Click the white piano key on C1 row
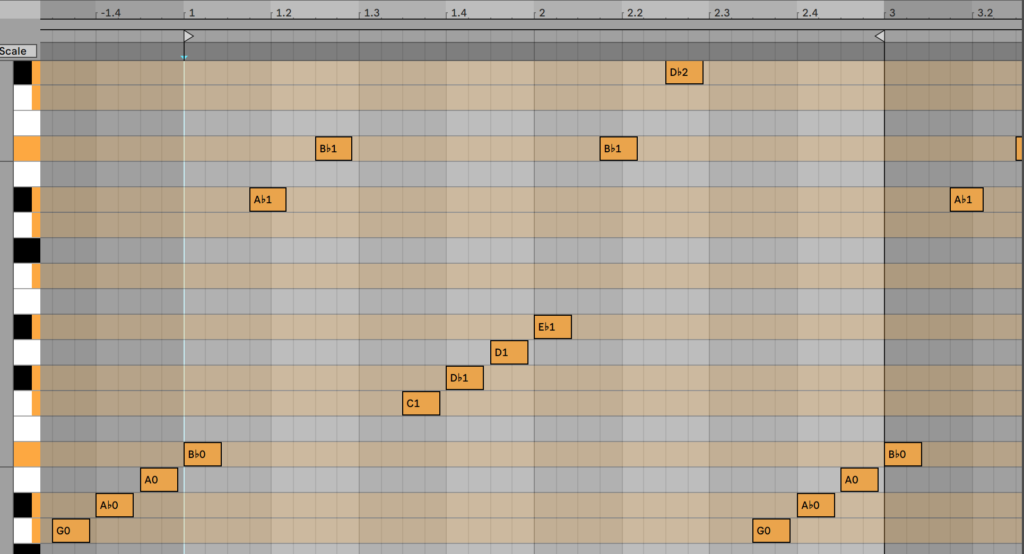Screen dimensions: 1024x554 tap(23, 403)
